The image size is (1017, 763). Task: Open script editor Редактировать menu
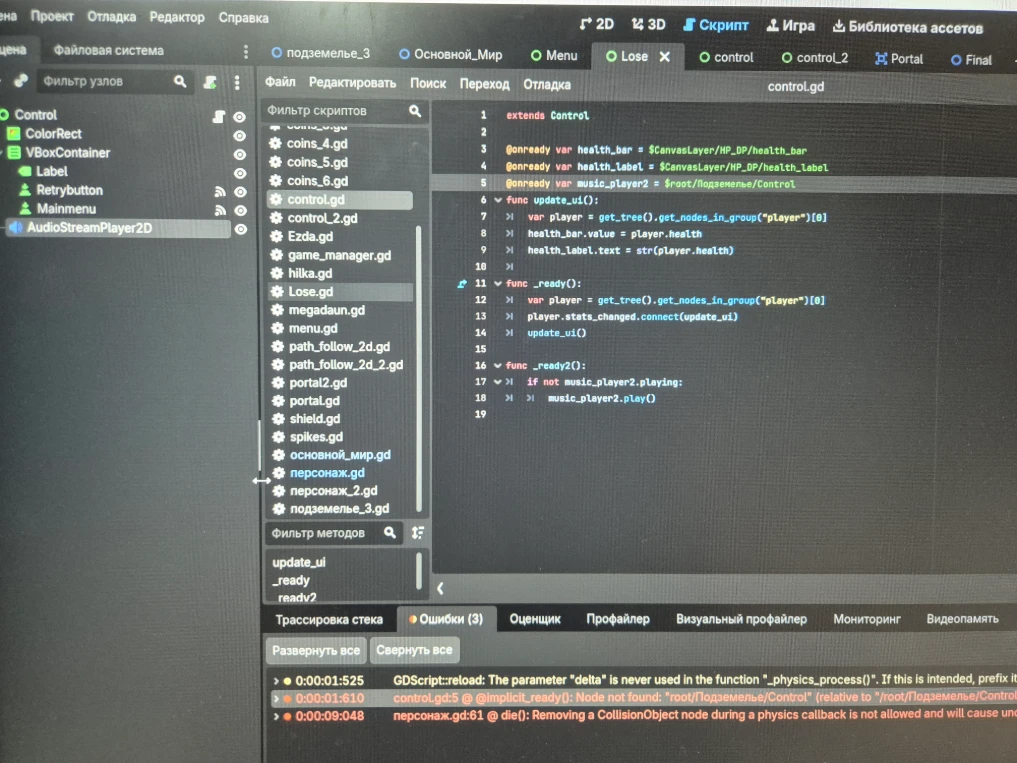(x=352, y=82)
